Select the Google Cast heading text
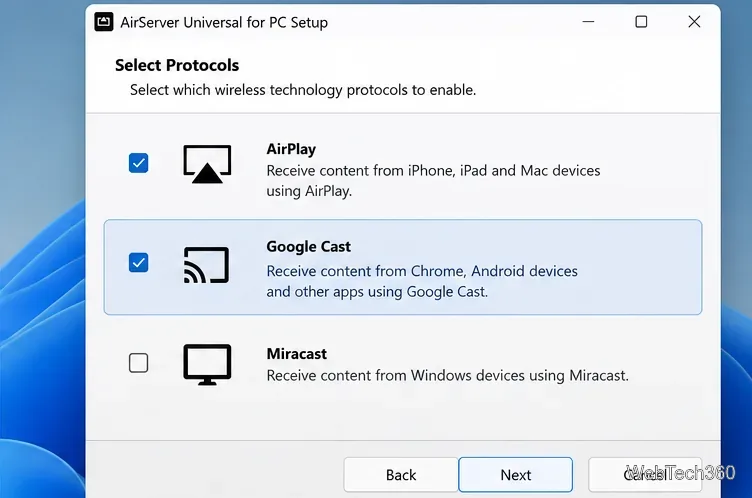The width and height of the screenshot is (752, 498). pos(308,247)
